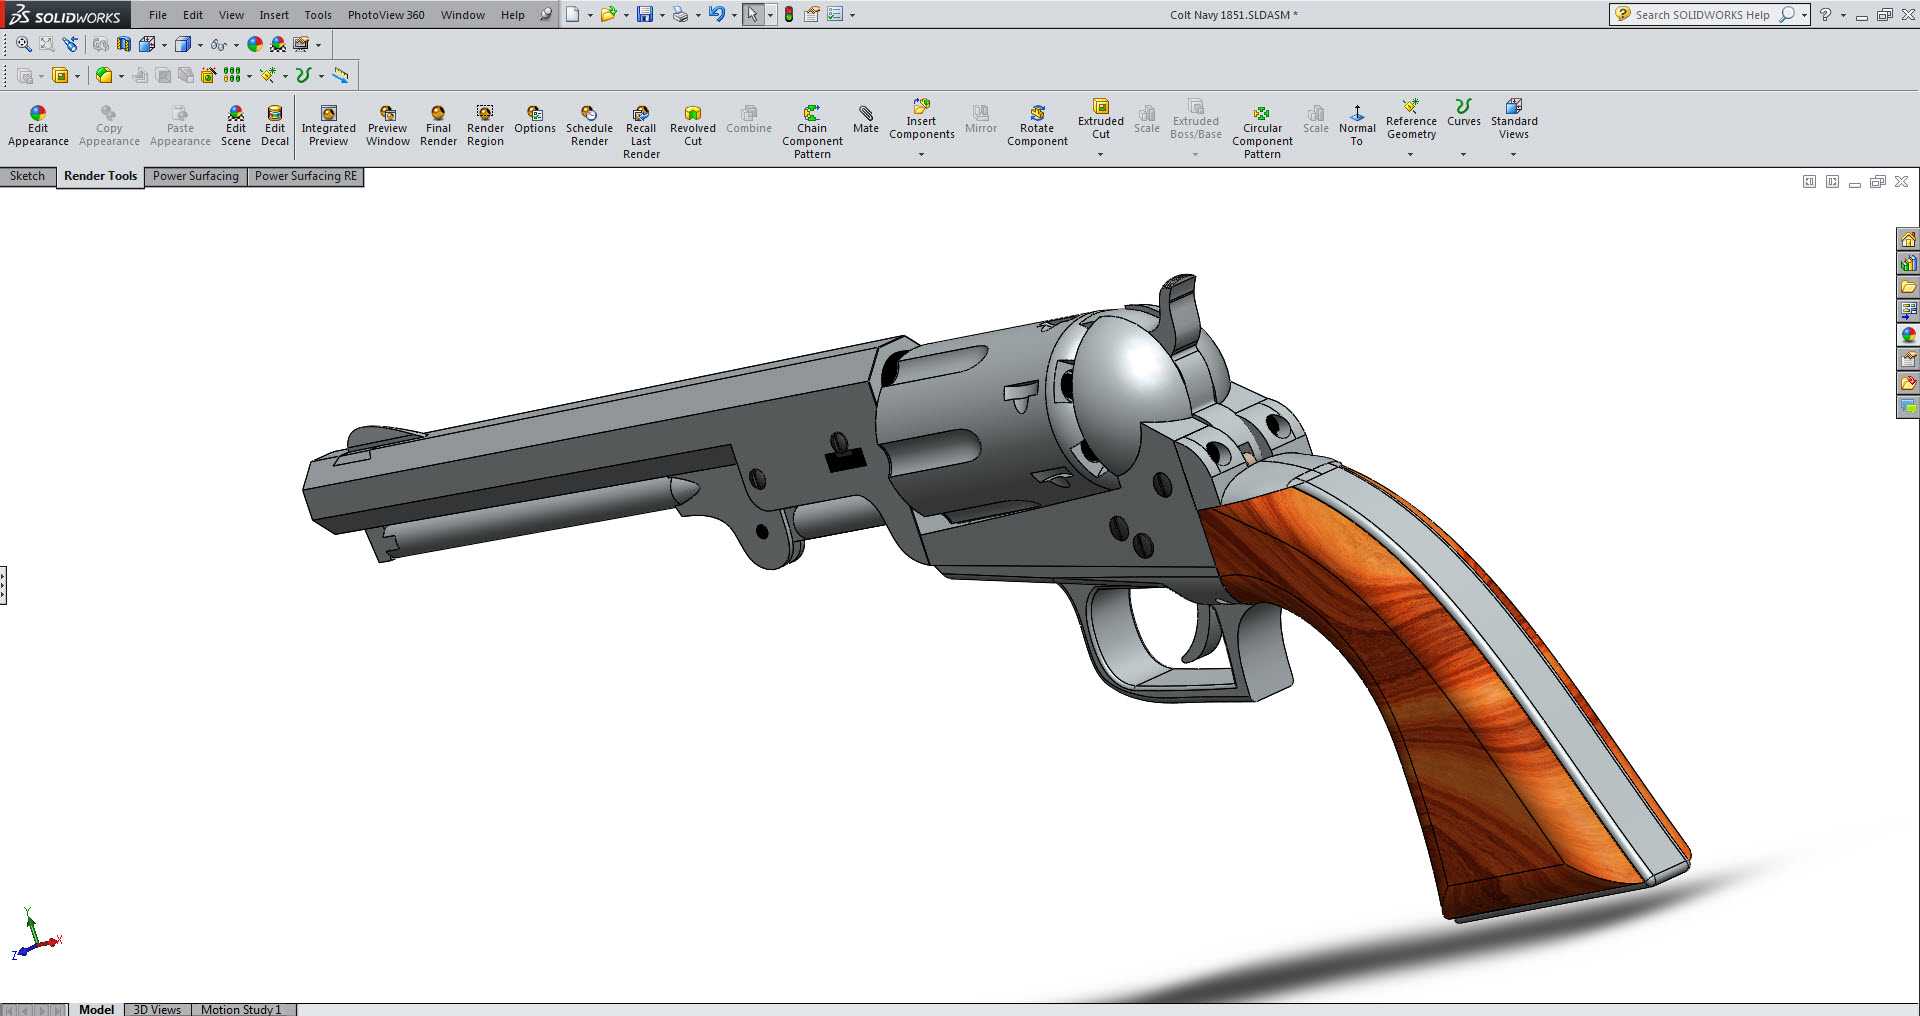Expand Reference Geometry dropdown arrow
The width and height of the screenshot is (1920, 1016).
1410,154
